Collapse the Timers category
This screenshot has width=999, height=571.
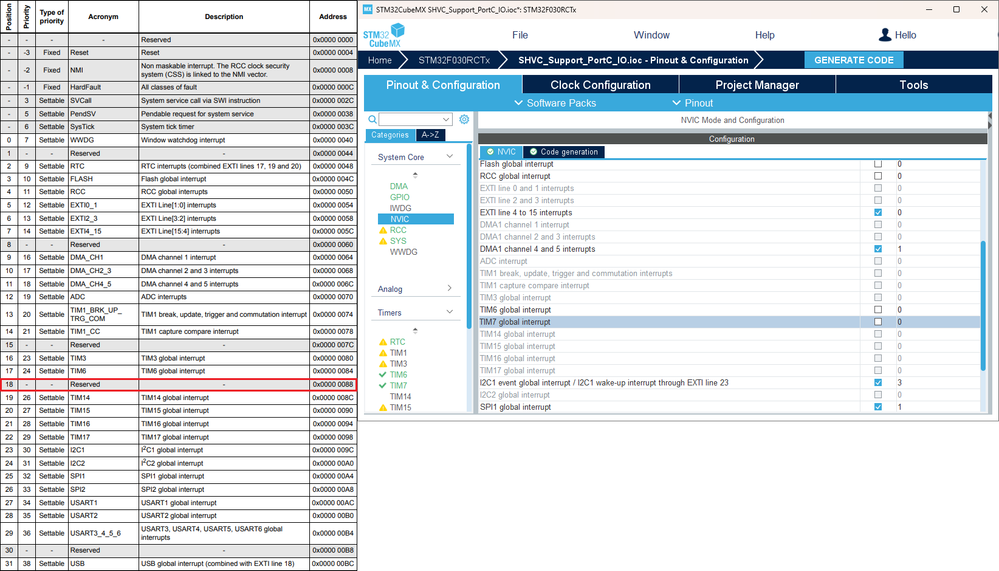tap(450, 312)
